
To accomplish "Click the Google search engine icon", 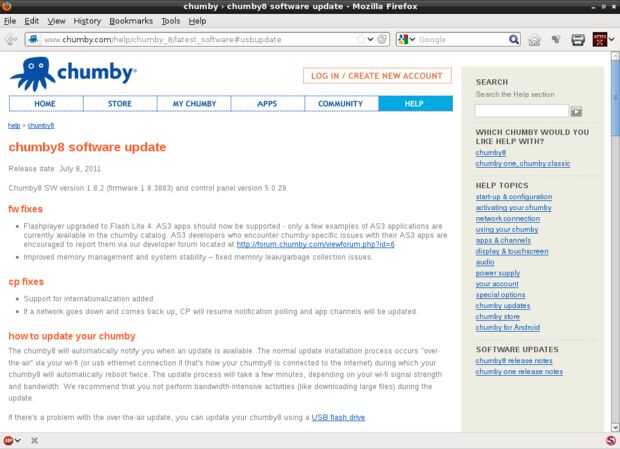I will click(x=403, y=40).
